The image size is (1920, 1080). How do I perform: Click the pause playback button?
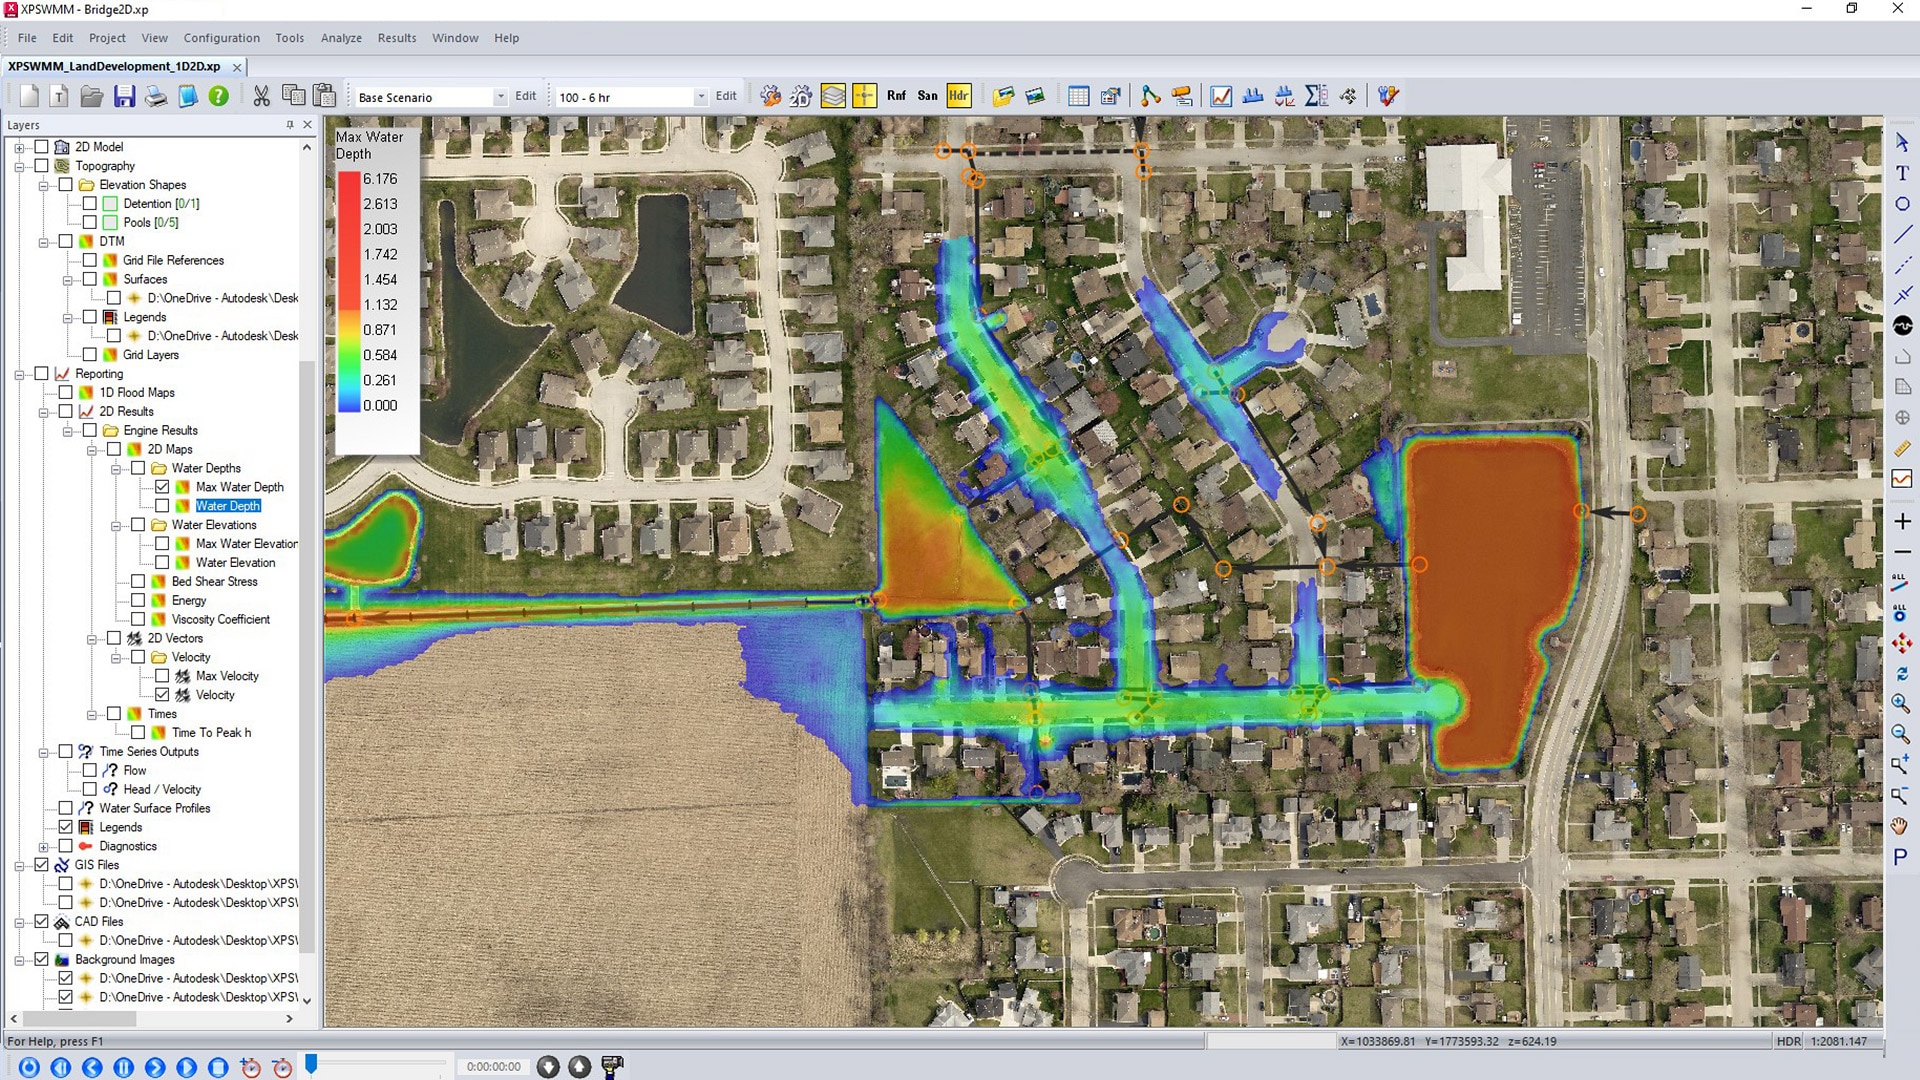tap(123, 1067)
